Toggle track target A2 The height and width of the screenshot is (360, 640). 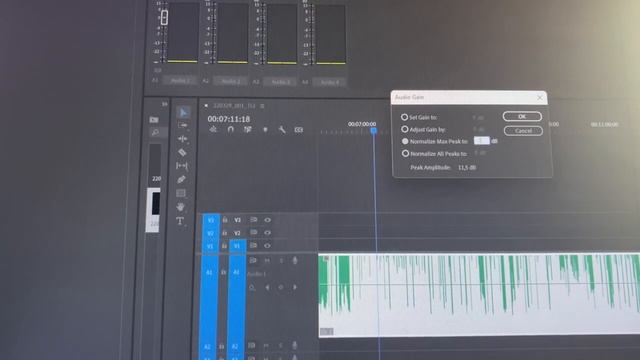tap(235, 347)
